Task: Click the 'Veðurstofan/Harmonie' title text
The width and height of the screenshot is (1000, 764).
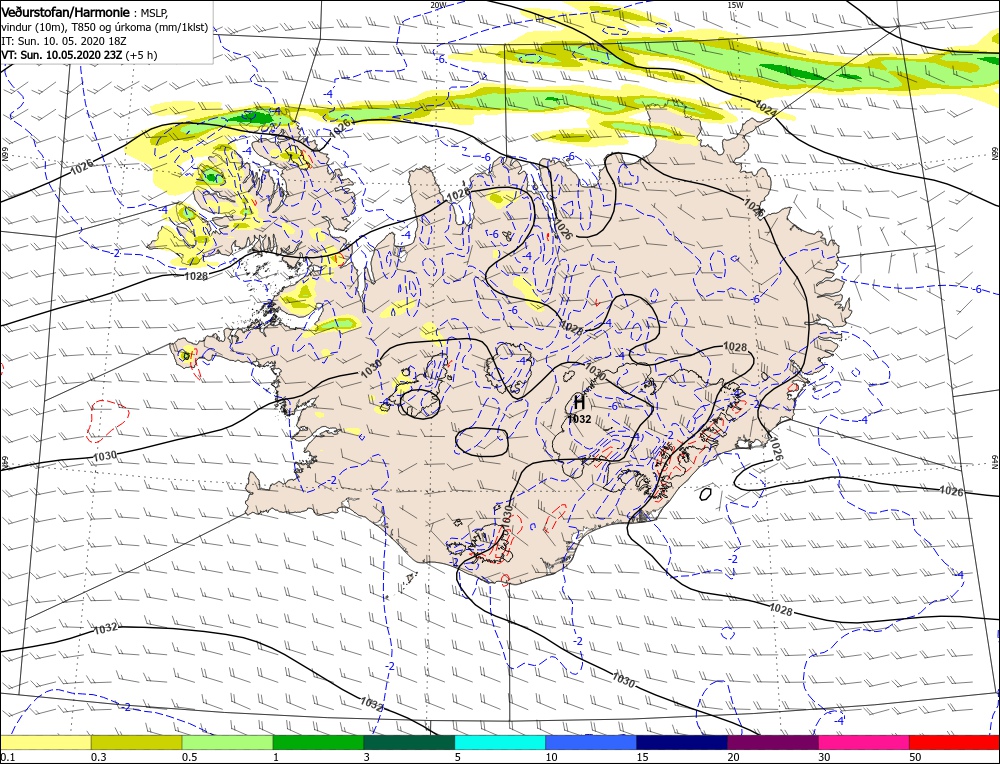Action: 66,12
